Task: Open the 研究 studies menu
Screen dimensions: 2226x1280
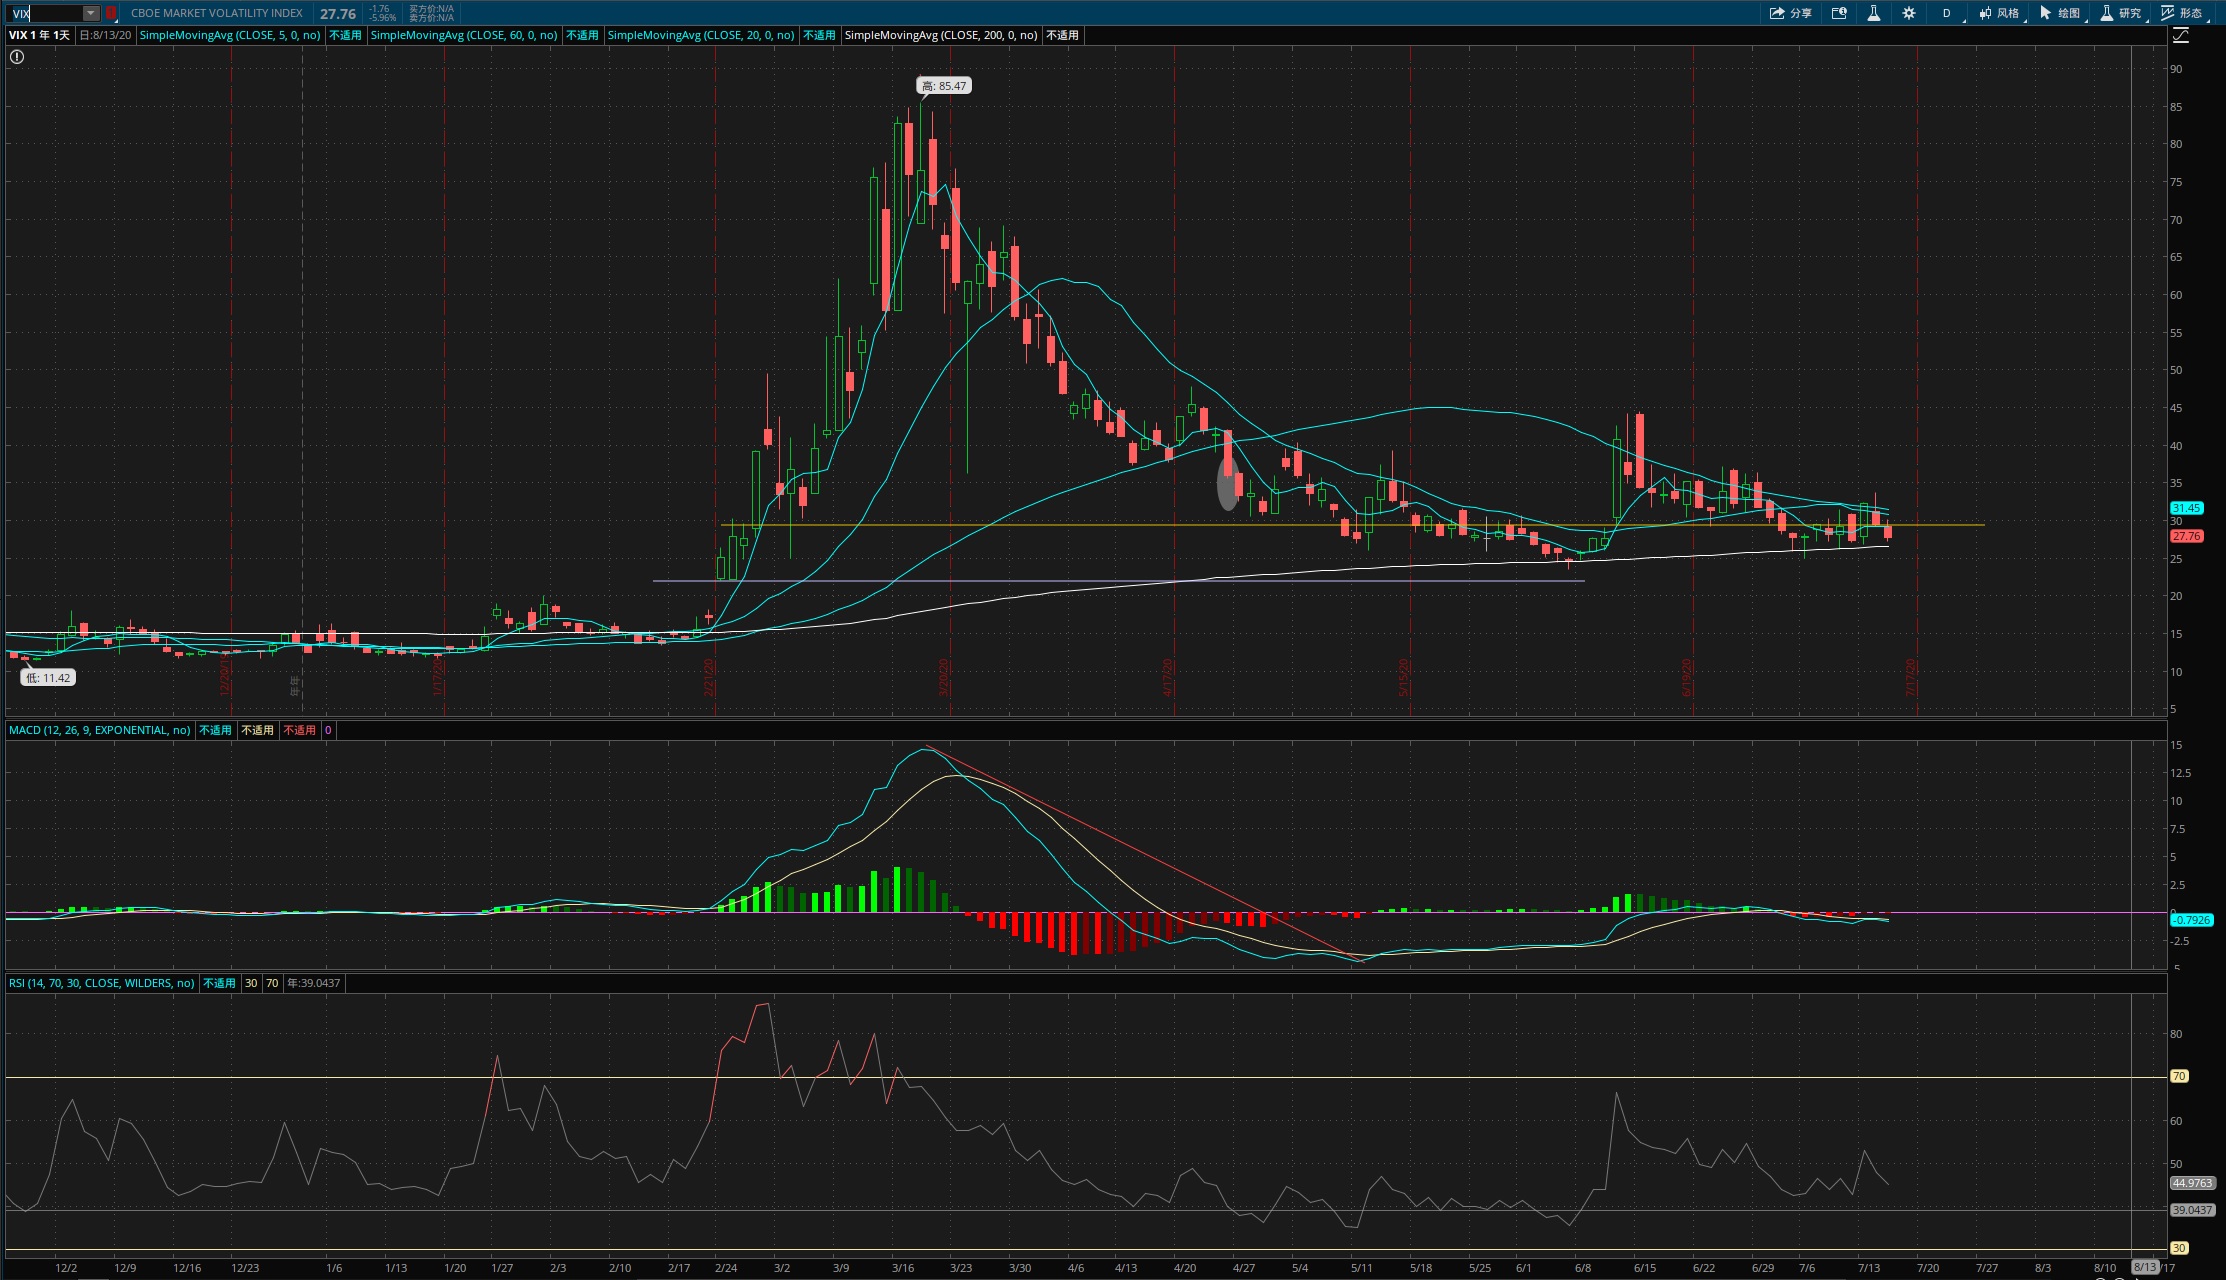Action: pyautogui.click(x=2121, y=13)
